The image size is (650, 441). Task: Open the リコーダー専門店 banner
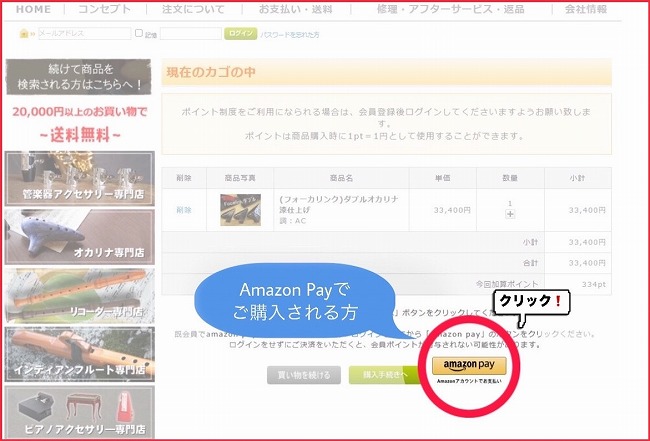point(80,296)
